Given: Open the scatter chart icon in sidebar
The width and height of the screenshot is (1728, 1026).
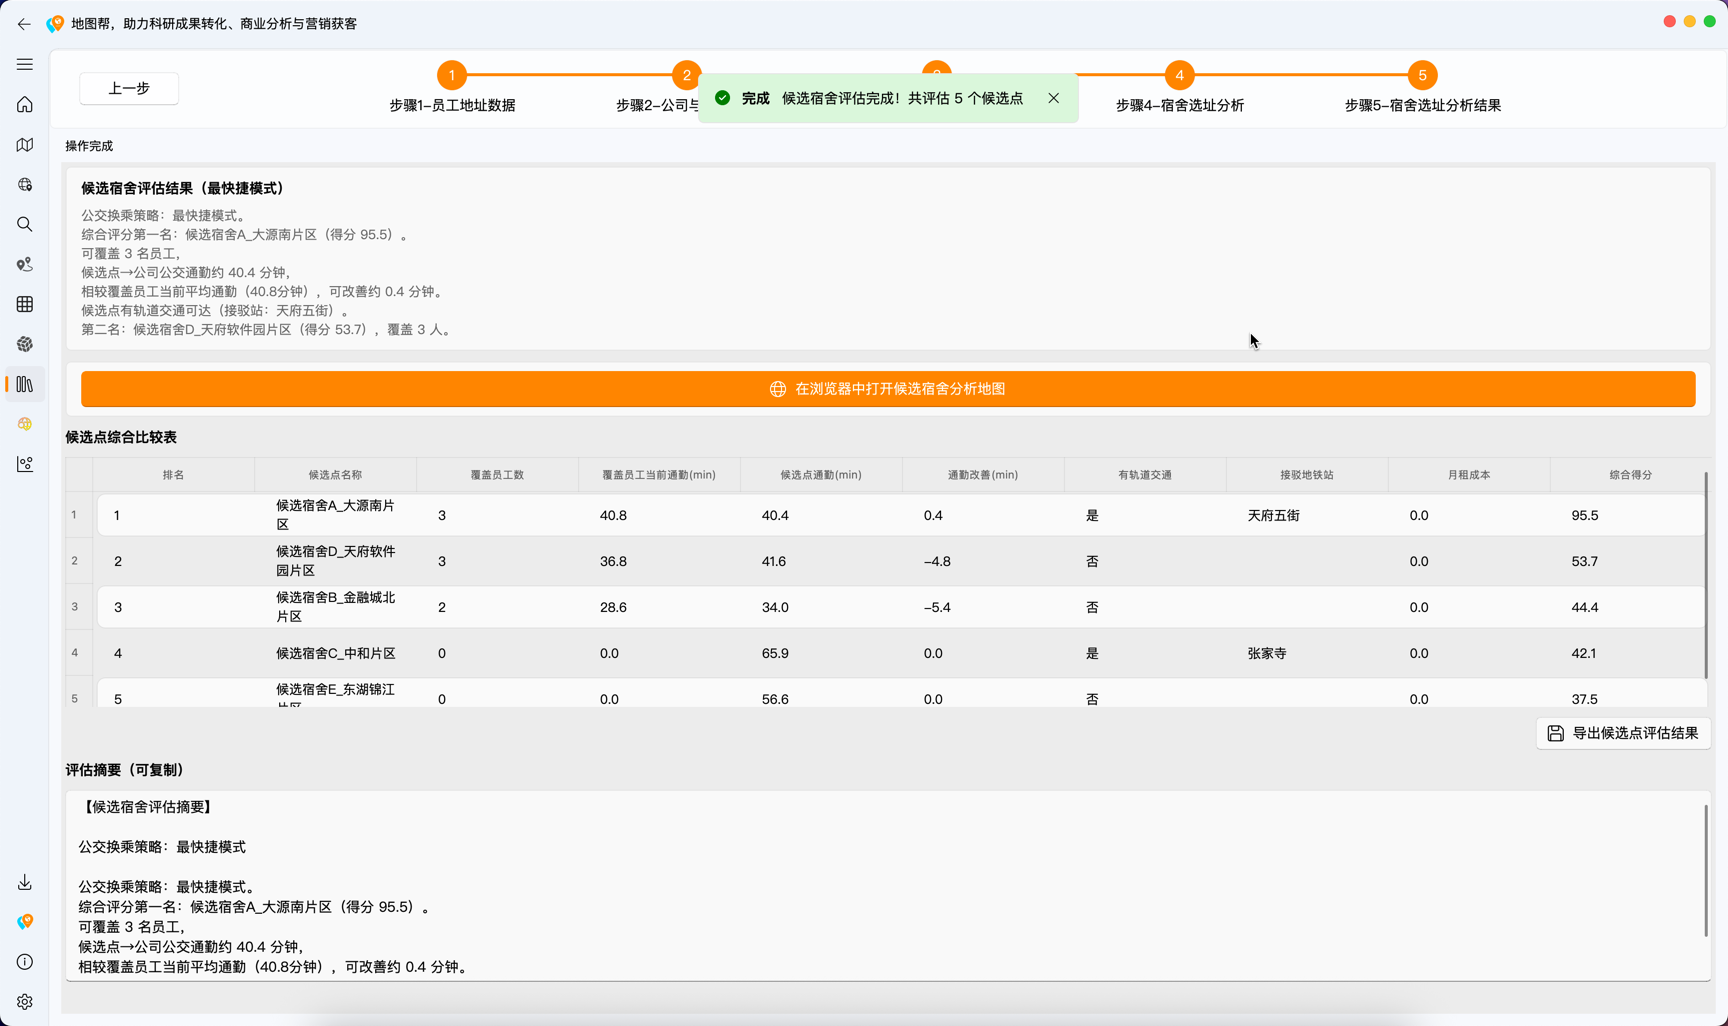Looking at the screenshot, I should pos(25,464).
